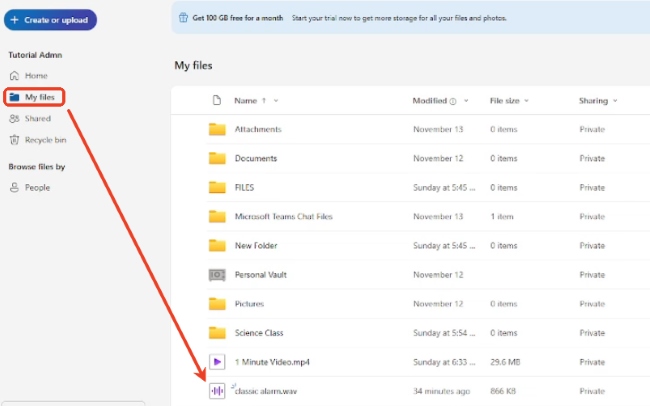Click the Home house icon
Image resolution: width=650 pixels, height=406 pixels.
coord(15,75)
